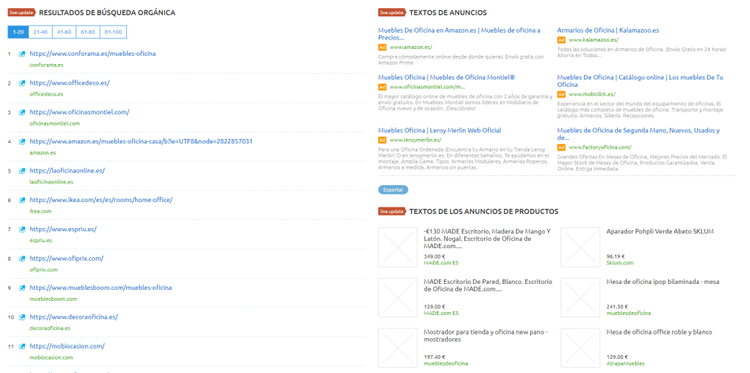Click live update badge of organic search results
Screen dimensions: 750x373
point(22,12)
